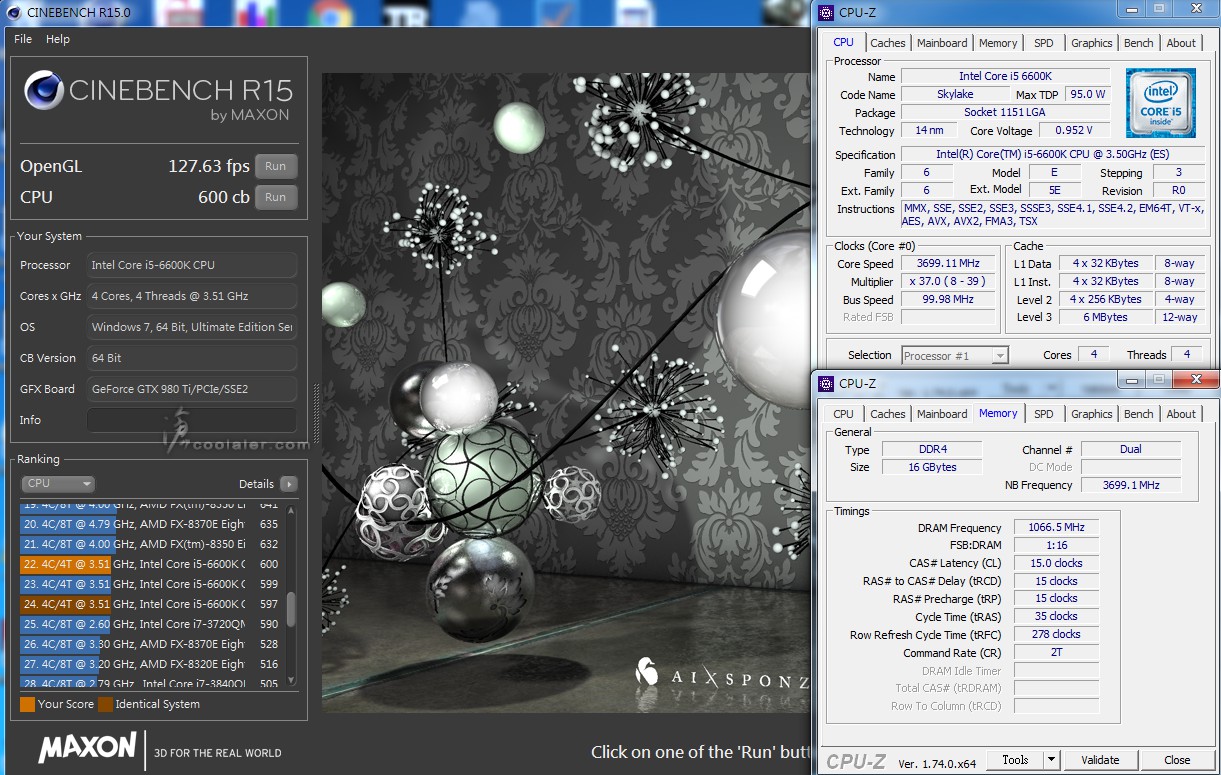Open the Processor #1 selection dropdown in CPU-Z

(x=955, y=356)
